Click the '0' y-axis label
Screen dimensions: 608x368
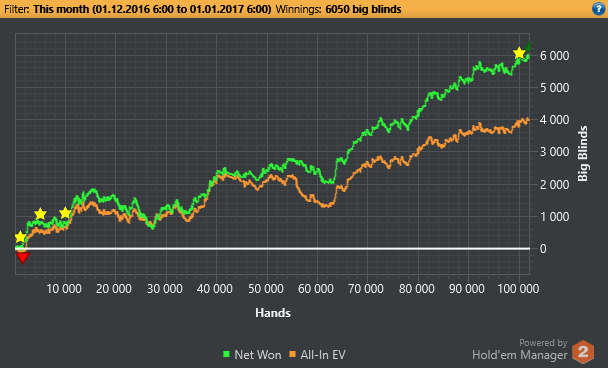pyautogui.click(x=543, y=249)
